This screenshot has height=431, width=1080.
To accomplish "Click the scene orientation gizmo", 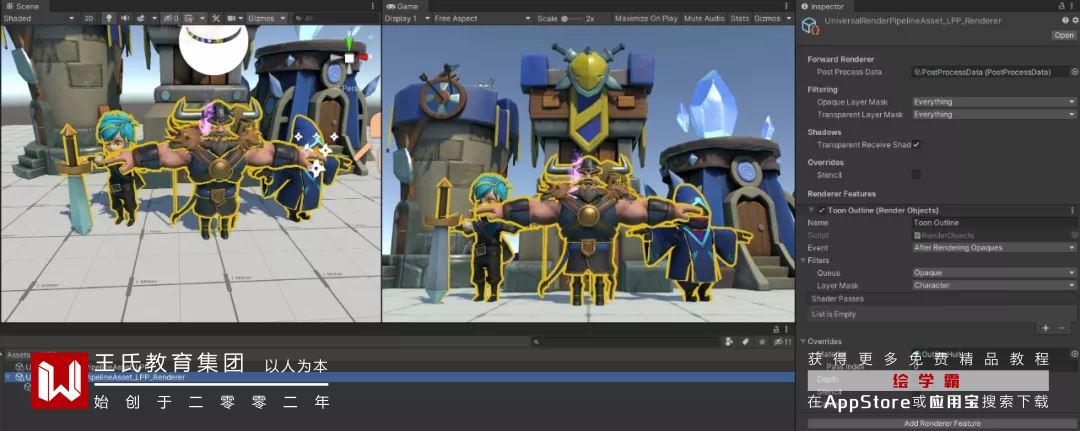I will coord(349,59).
